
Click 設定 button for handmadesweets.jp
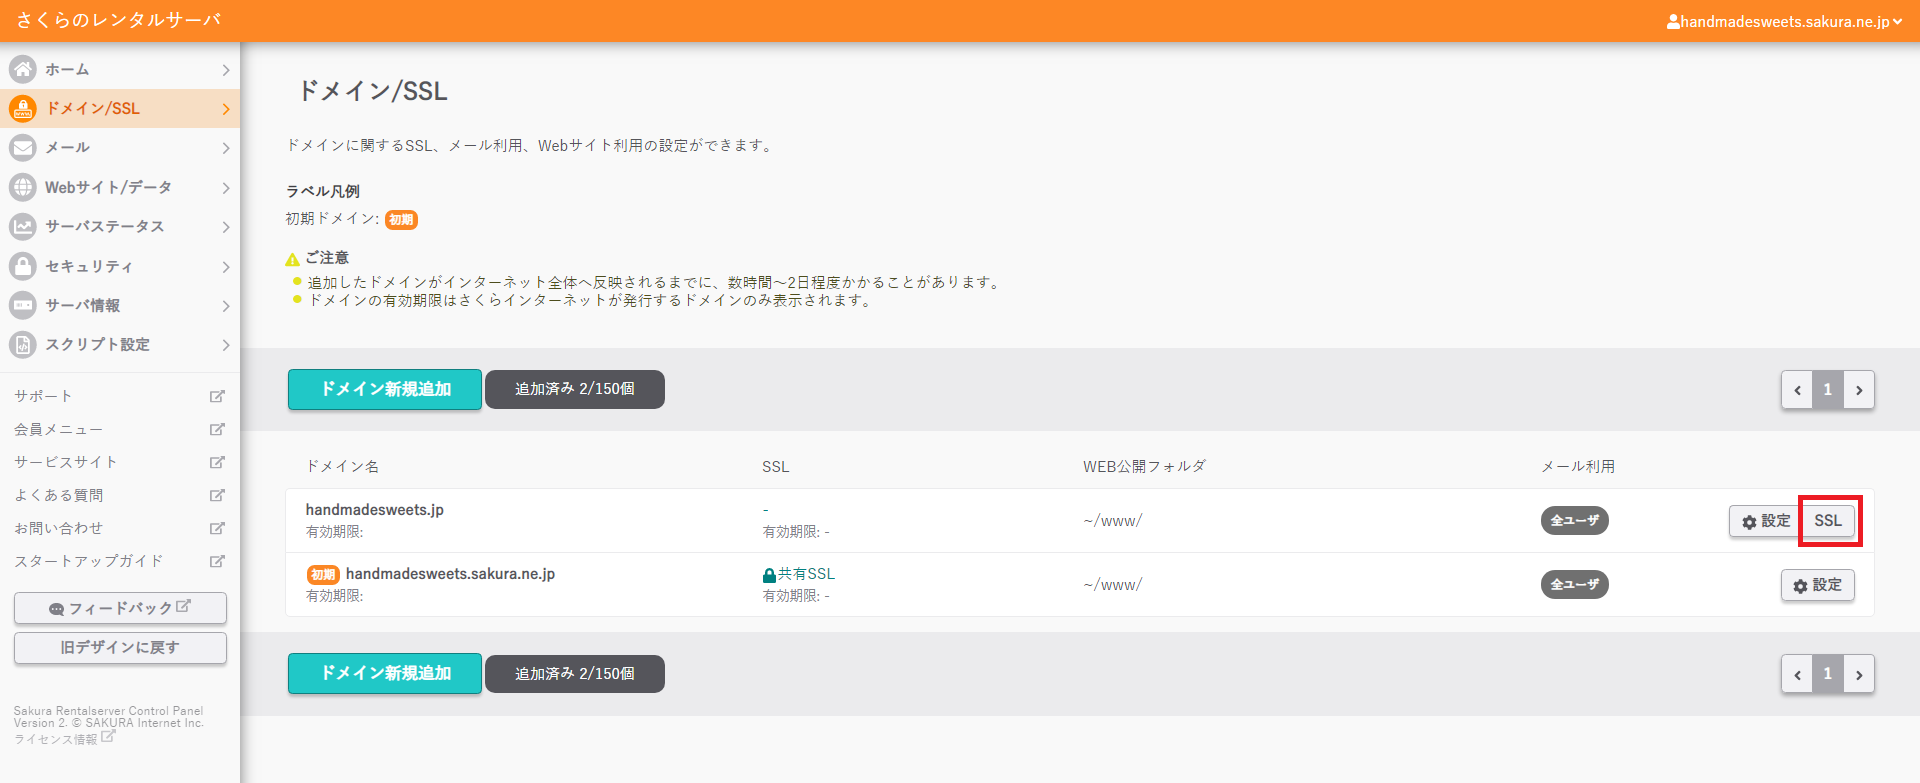tap(1766, 521)
